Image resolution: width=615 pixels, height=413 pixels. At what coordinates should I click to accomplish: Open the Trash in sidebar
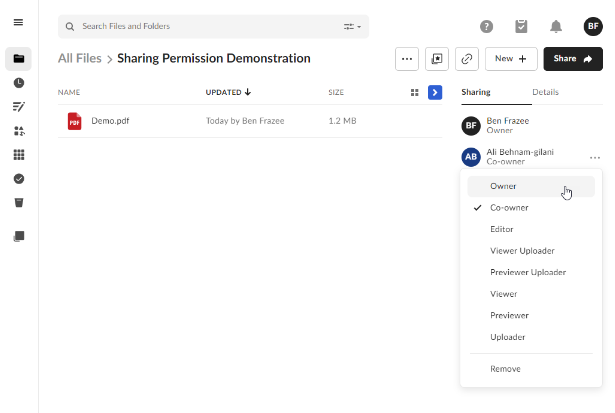(x=18, y=202)
